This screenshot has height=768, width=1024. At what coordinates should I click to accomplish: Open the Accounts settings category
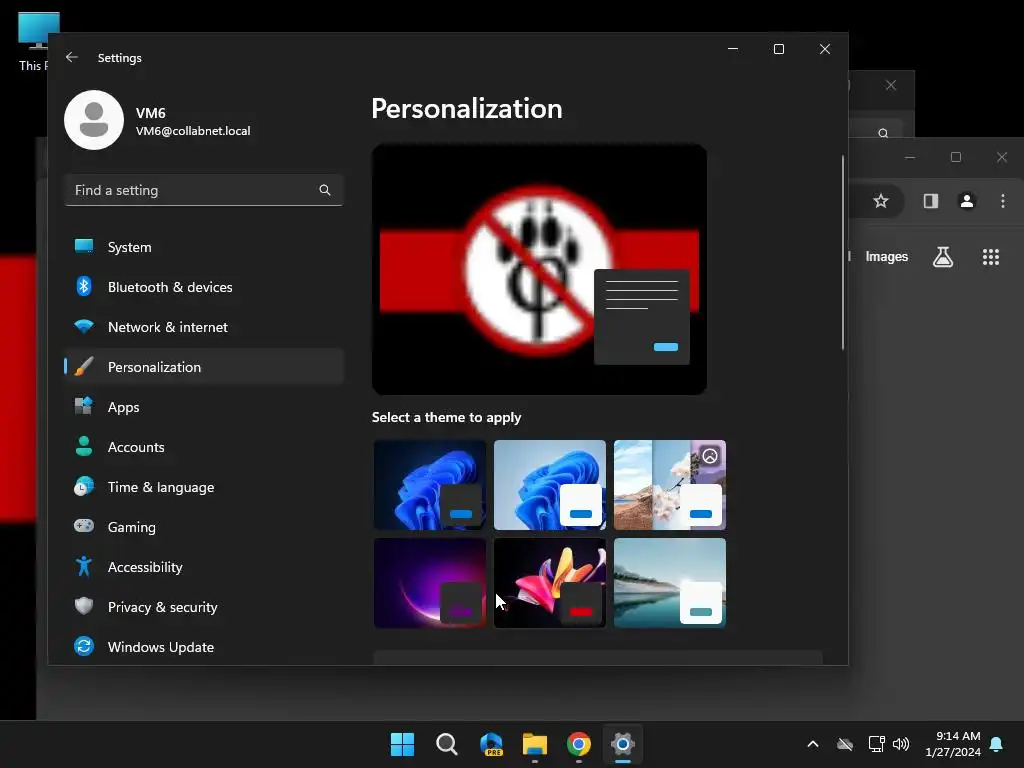coord(204,447)
